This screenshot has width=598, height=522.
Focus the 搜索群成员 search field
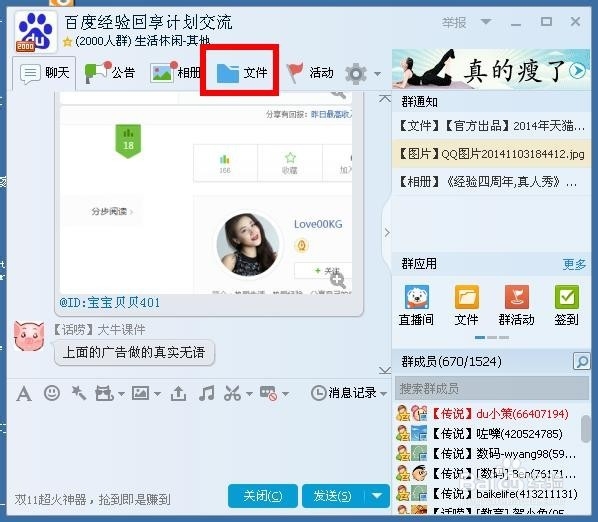pos(492,389)
